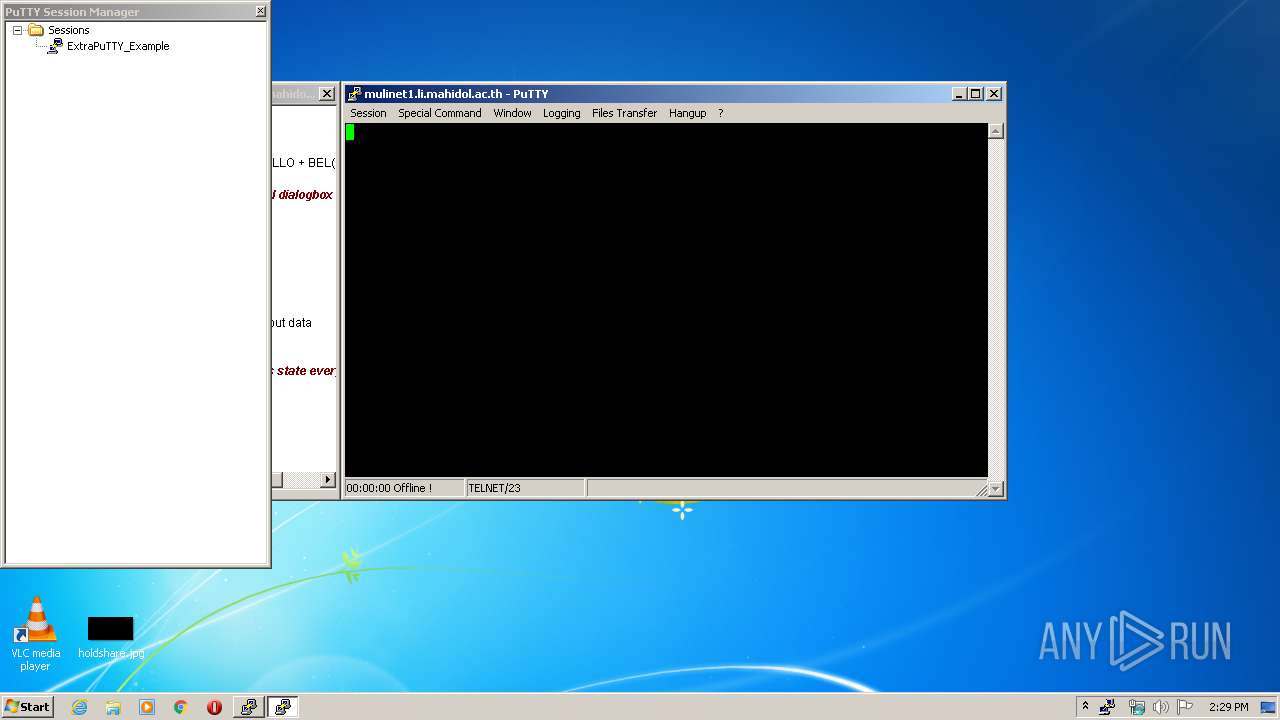
Task: Click the PuTTY title bar system icon
Action: [x=354, y=94]
